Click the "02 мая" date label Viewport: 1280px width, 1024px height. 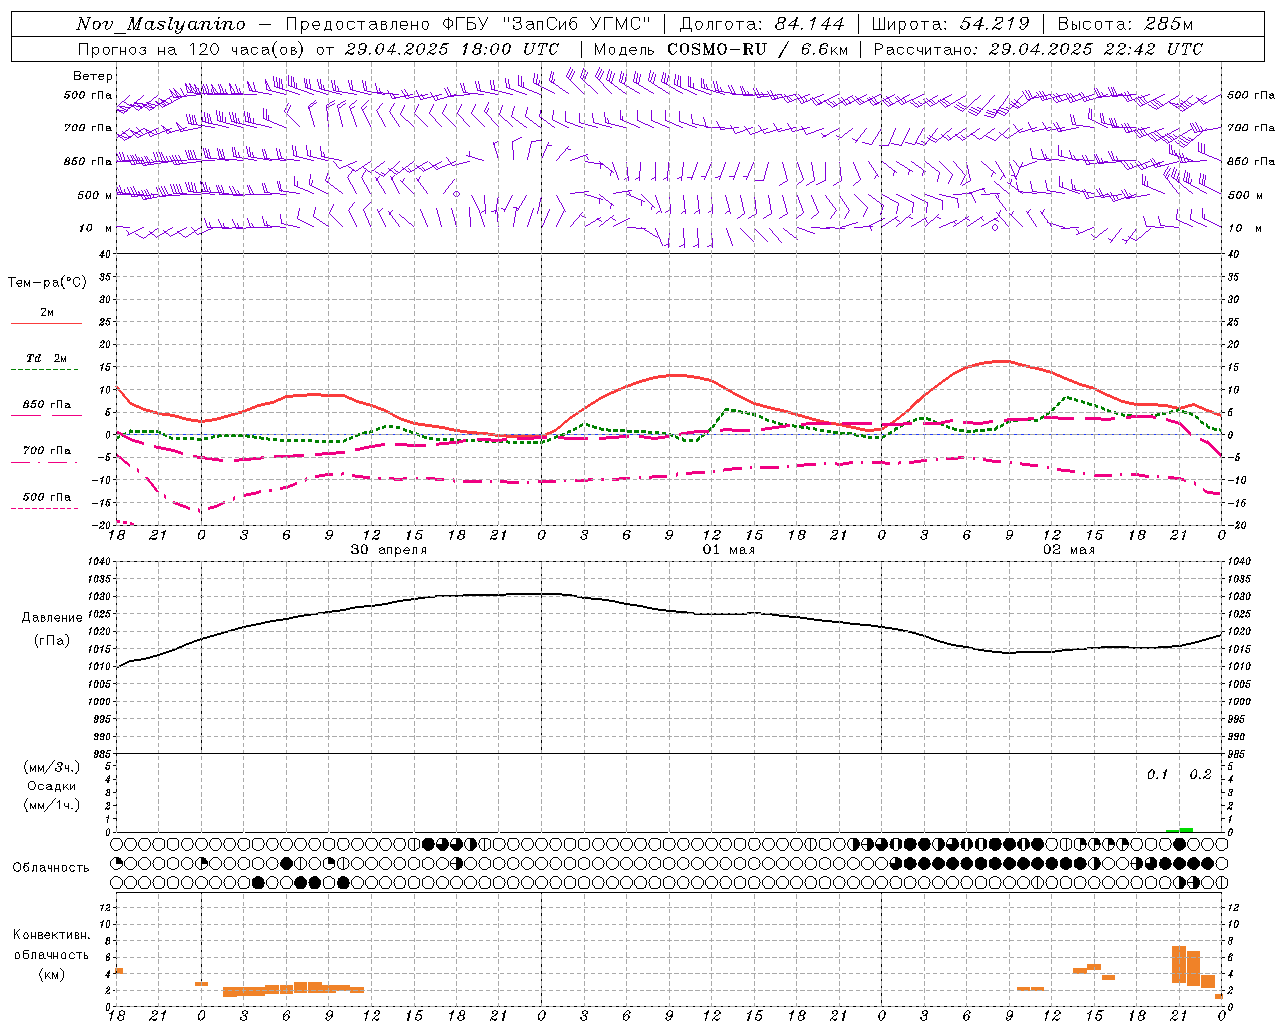click(1069, 549)
